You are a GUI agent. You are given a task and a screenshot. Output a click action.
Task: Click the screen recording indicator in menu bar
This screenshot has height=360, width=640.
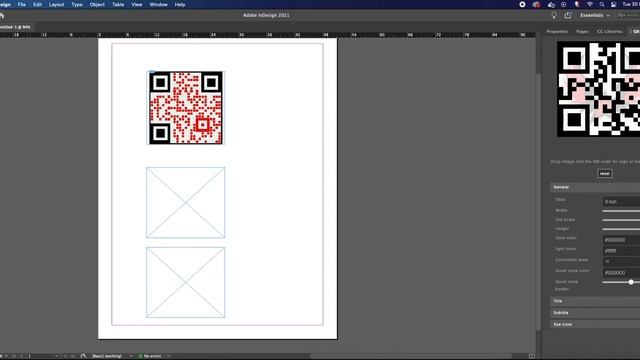(x=522, y=4)
